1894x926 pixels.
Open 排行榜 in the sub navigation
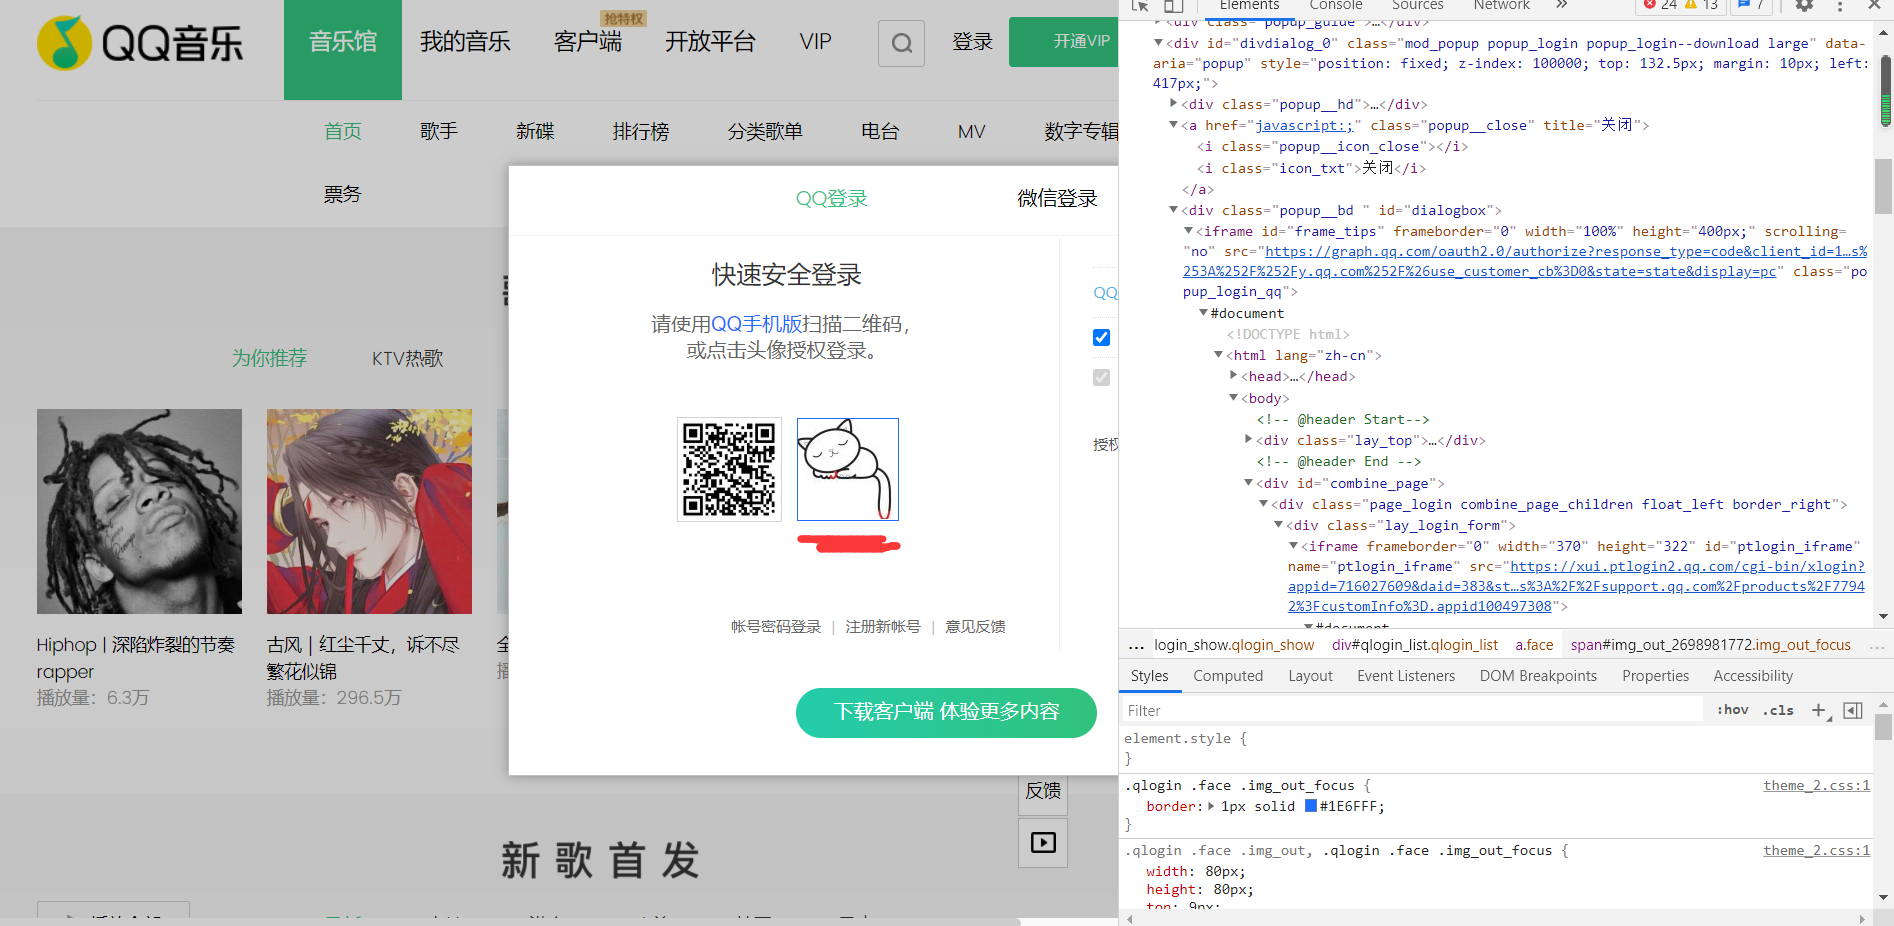click(641, 131)
